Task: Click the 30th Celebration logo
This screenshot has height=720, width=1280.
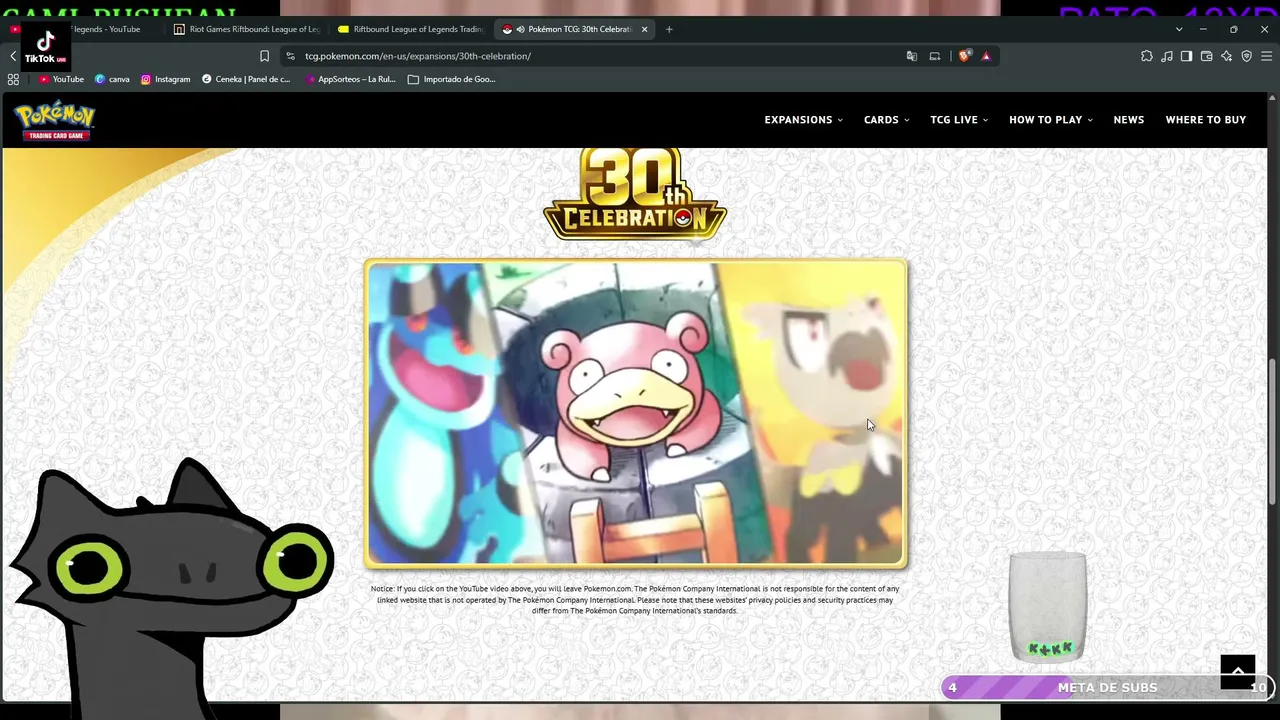Action: tap(635, 194)
